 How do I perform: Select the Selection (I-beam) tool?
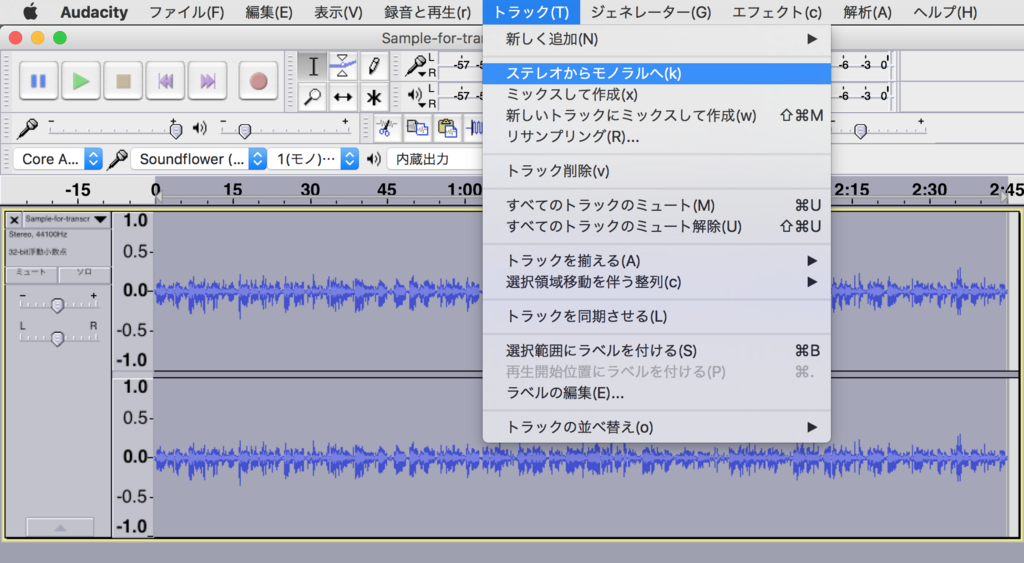(x=313, y=66)
